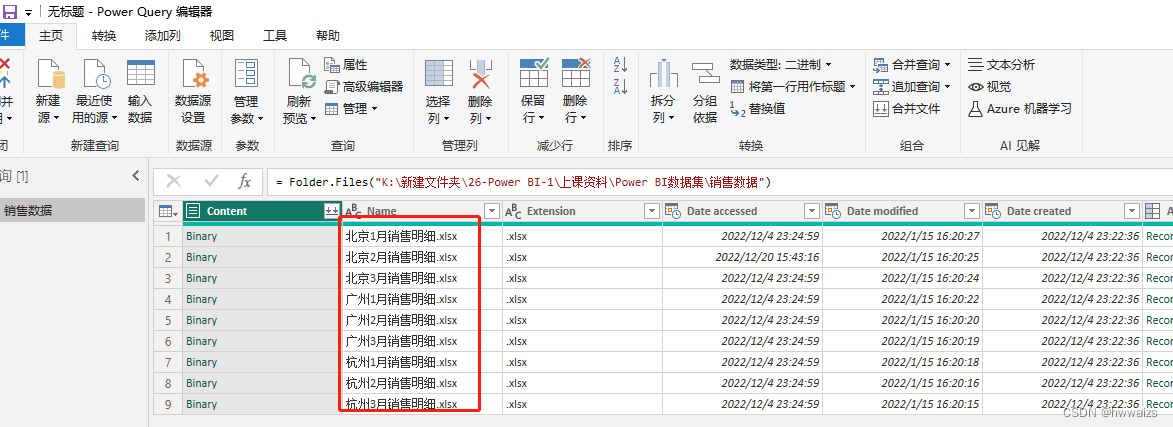This screenshot has height=427, width=1173.
Task: Open the Date modified filter dropdown
Action: click(972, 212)
